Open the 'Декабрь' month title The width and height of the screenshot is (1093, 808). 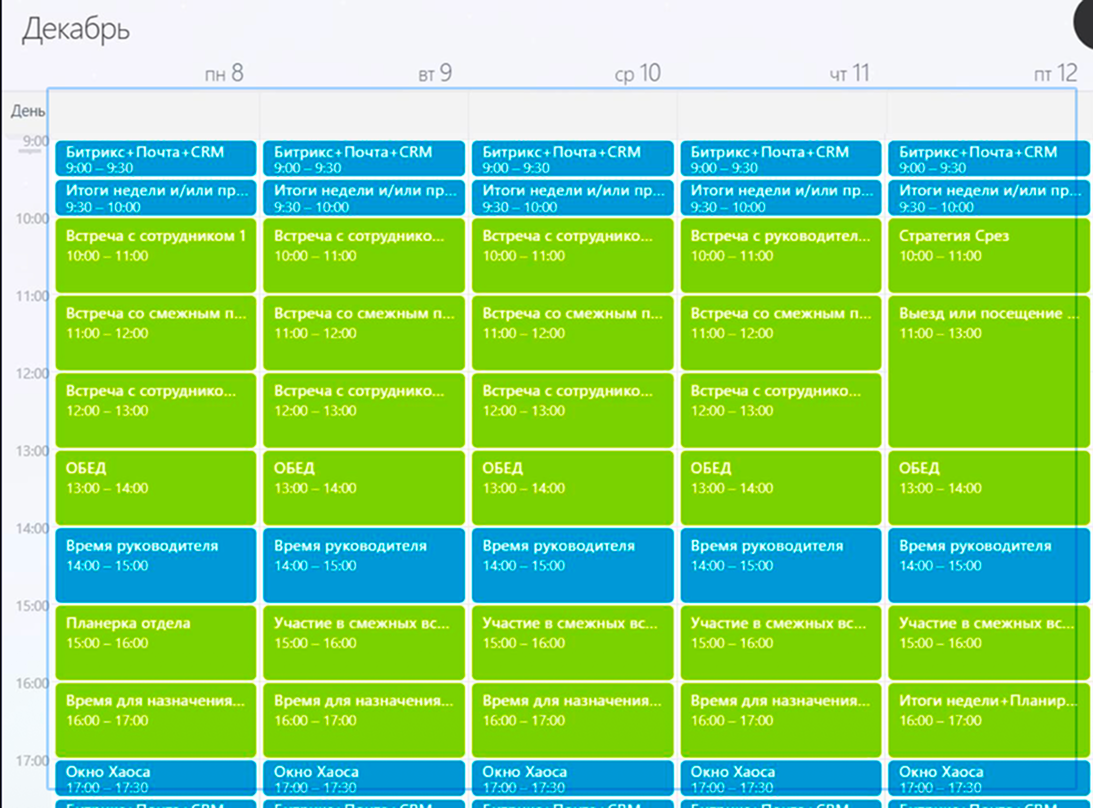click(75, 30)
